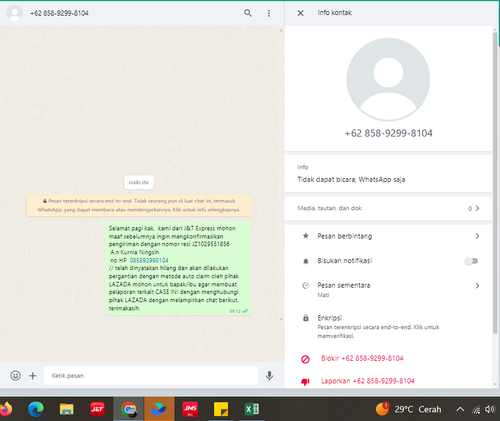Open Enkripsi verification details
The height and width of the screenshot is (421, 500).
388,326
